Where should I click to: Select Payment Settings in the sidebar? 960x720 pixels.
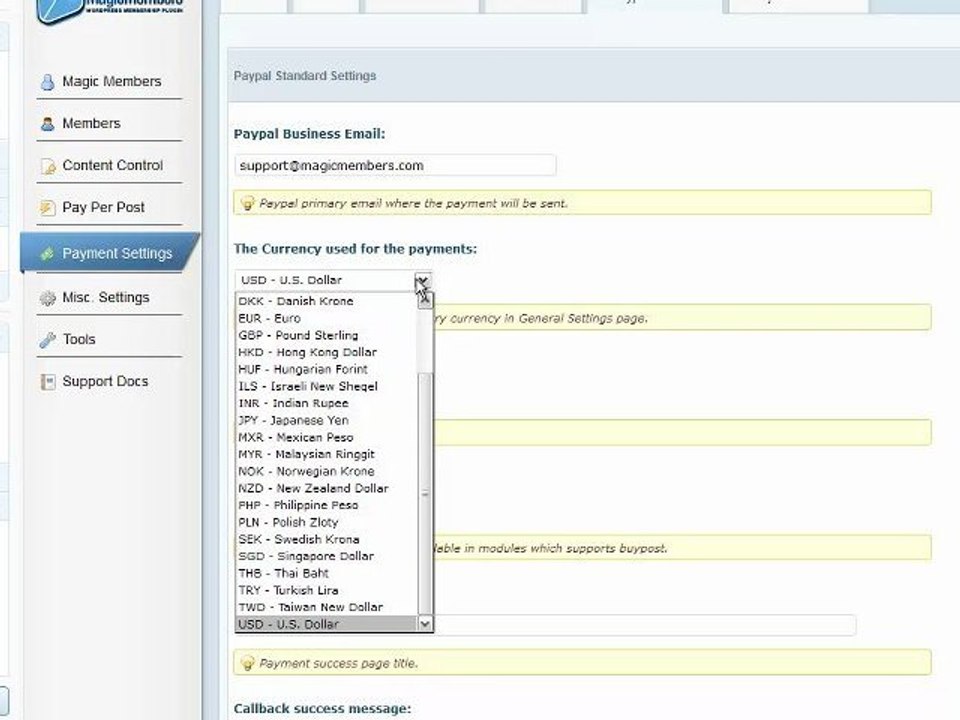pyautogui.click(x=110, y=253)
